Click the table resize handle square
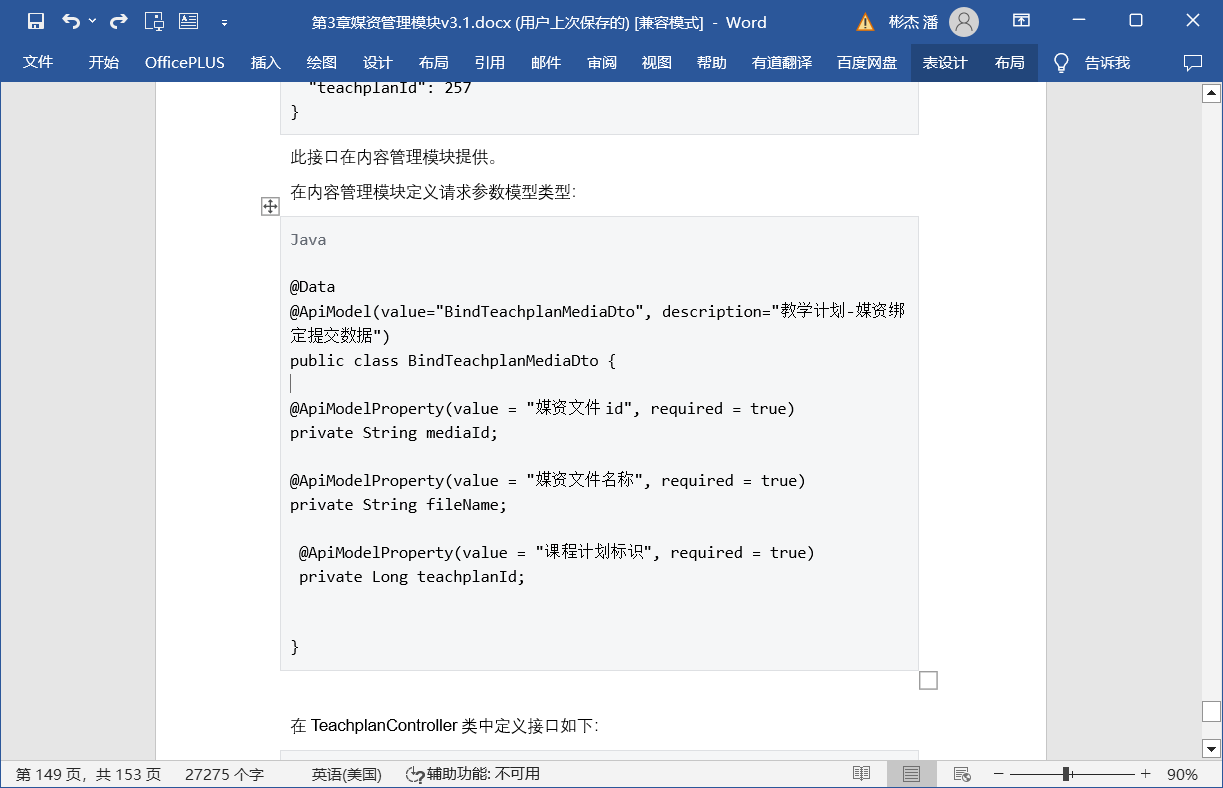The height and width of the screenshot is (788, 1223). point(928,680)
